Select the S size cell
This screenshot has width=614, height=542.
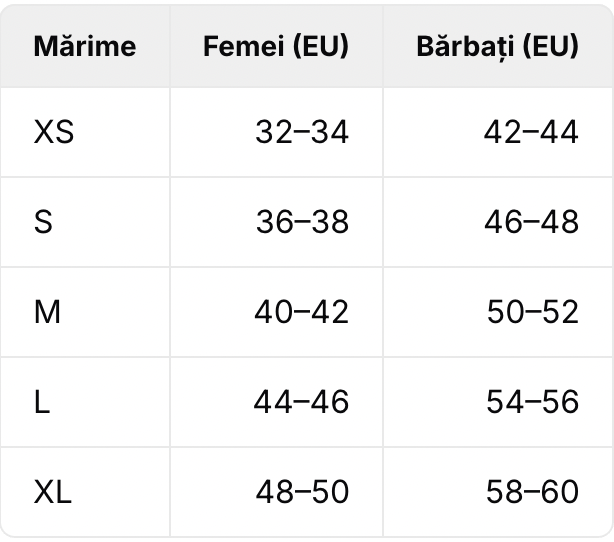point(85,222)
